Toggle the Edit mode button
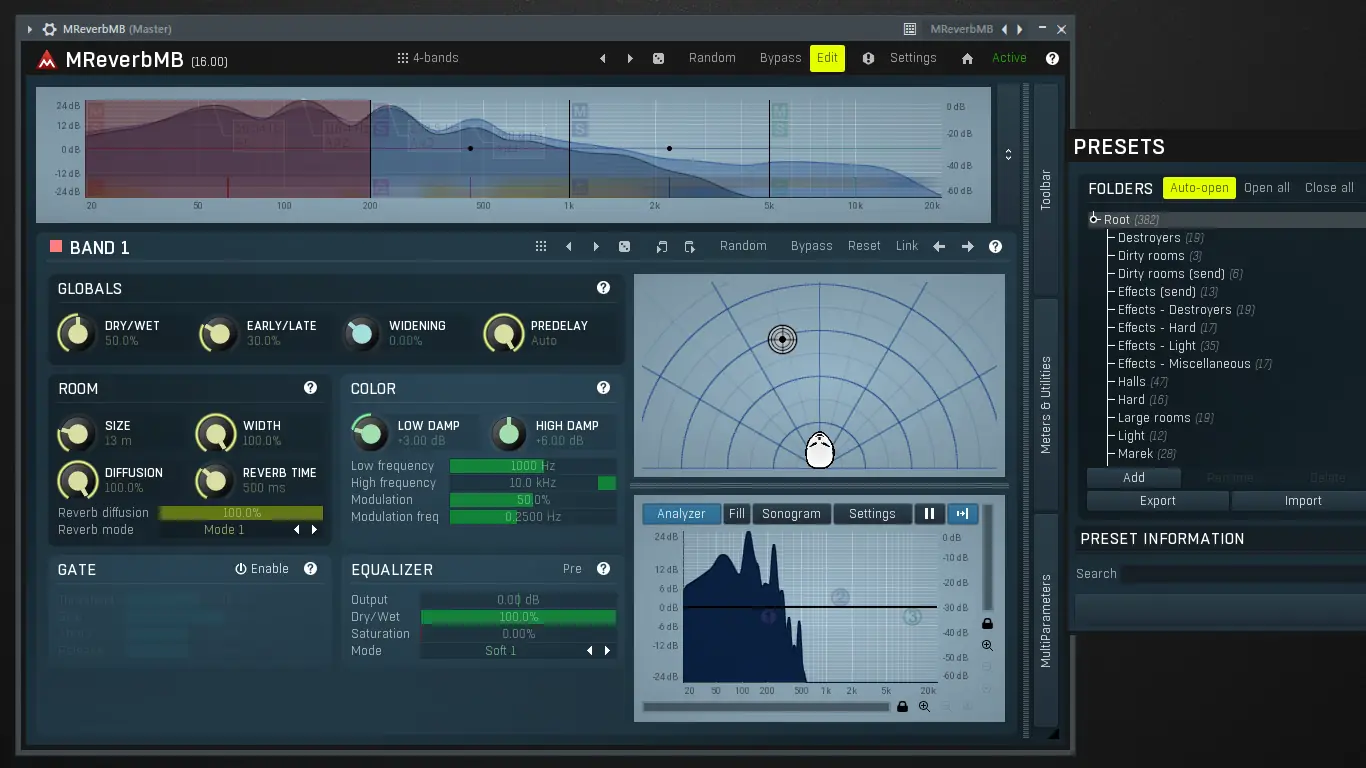 coord(827,58)
